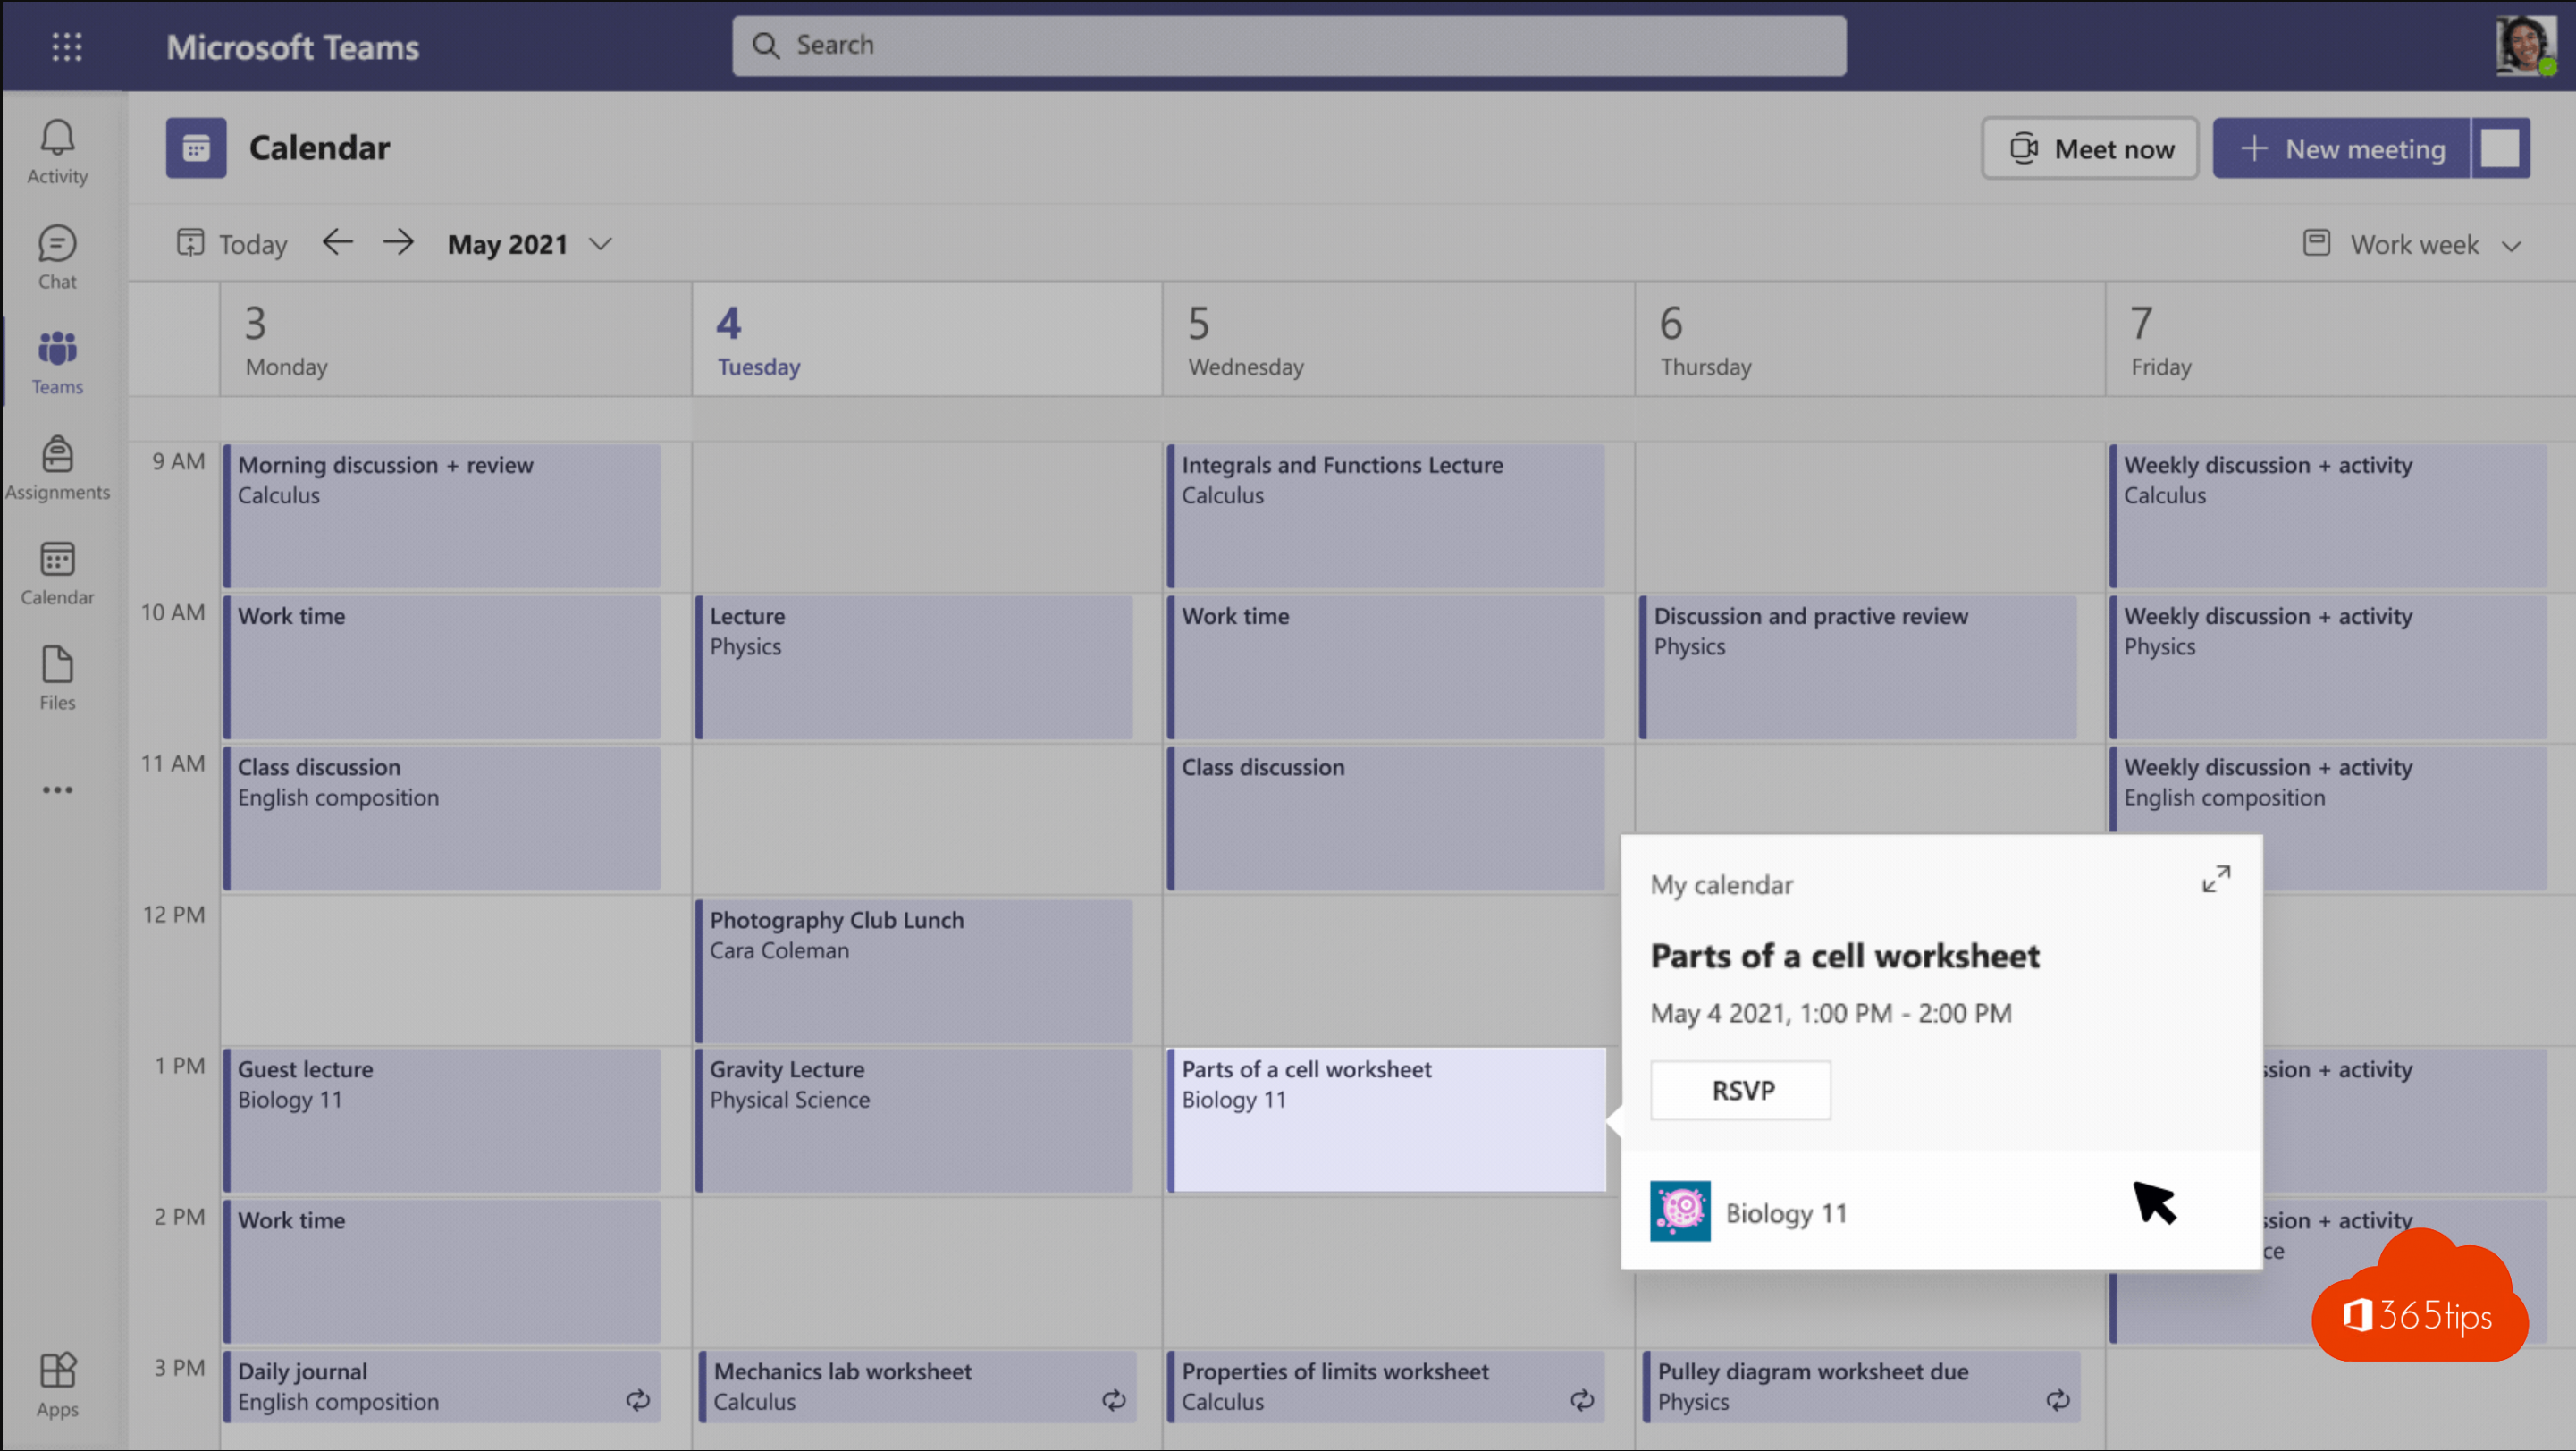Click popup title Parts of a cell worksheet
This screenshot has width=2576, height=1451.
[1845, 956]
